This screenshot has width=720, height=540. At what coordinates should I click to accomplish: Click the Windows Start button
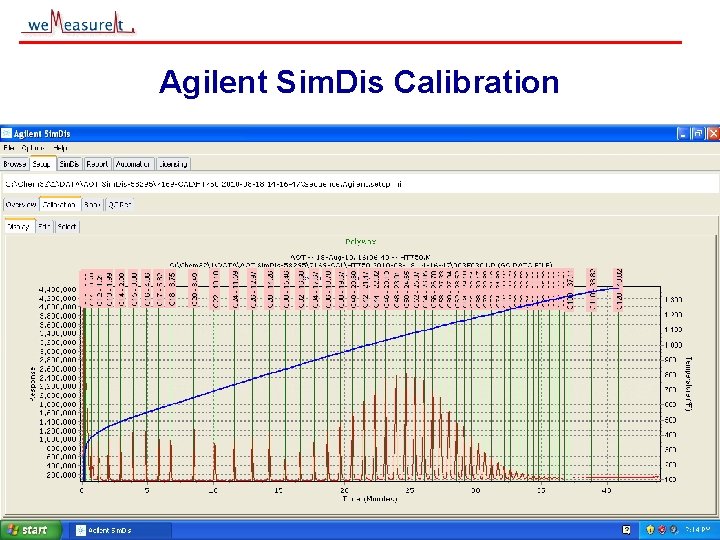click(x=30, y=530)
